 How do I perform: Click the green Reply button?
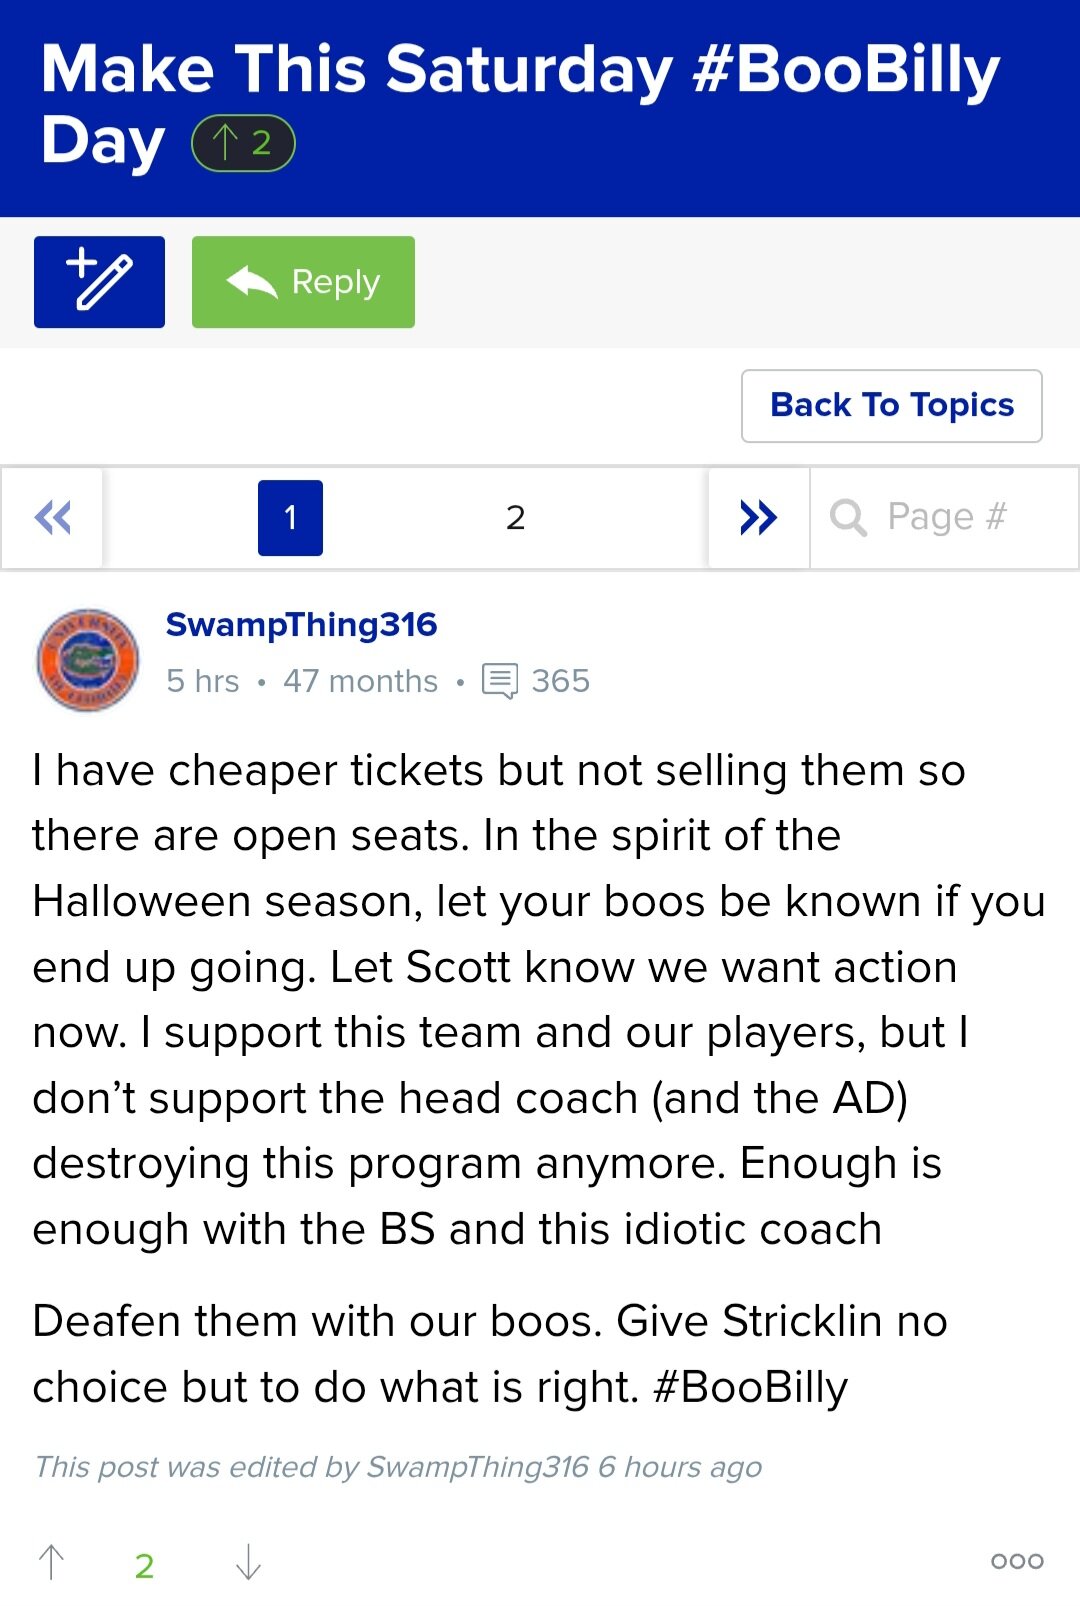click(303, 282)
